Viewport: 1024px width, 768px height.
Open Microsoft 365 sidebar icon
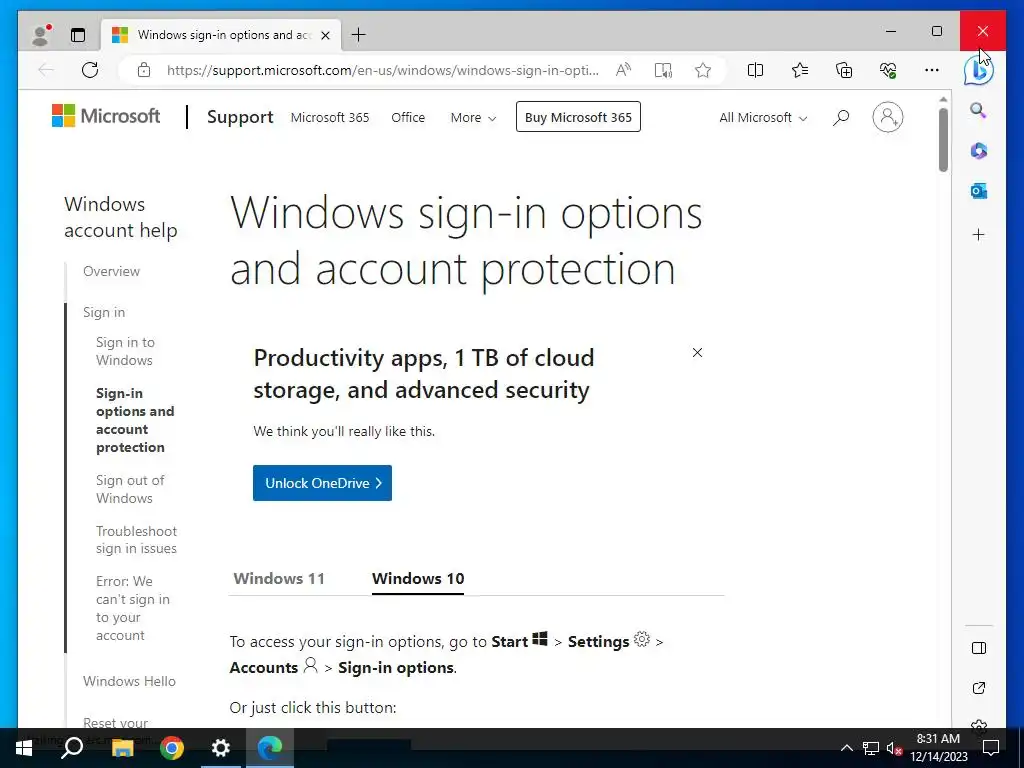978,151
